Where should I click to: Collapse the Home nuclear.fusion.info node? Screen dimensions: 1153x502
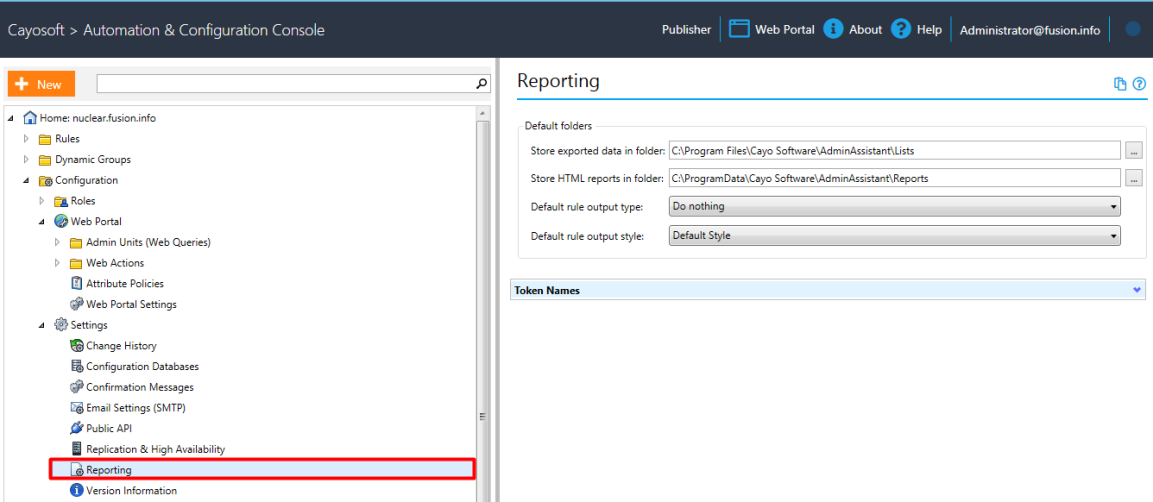(11, 118)
